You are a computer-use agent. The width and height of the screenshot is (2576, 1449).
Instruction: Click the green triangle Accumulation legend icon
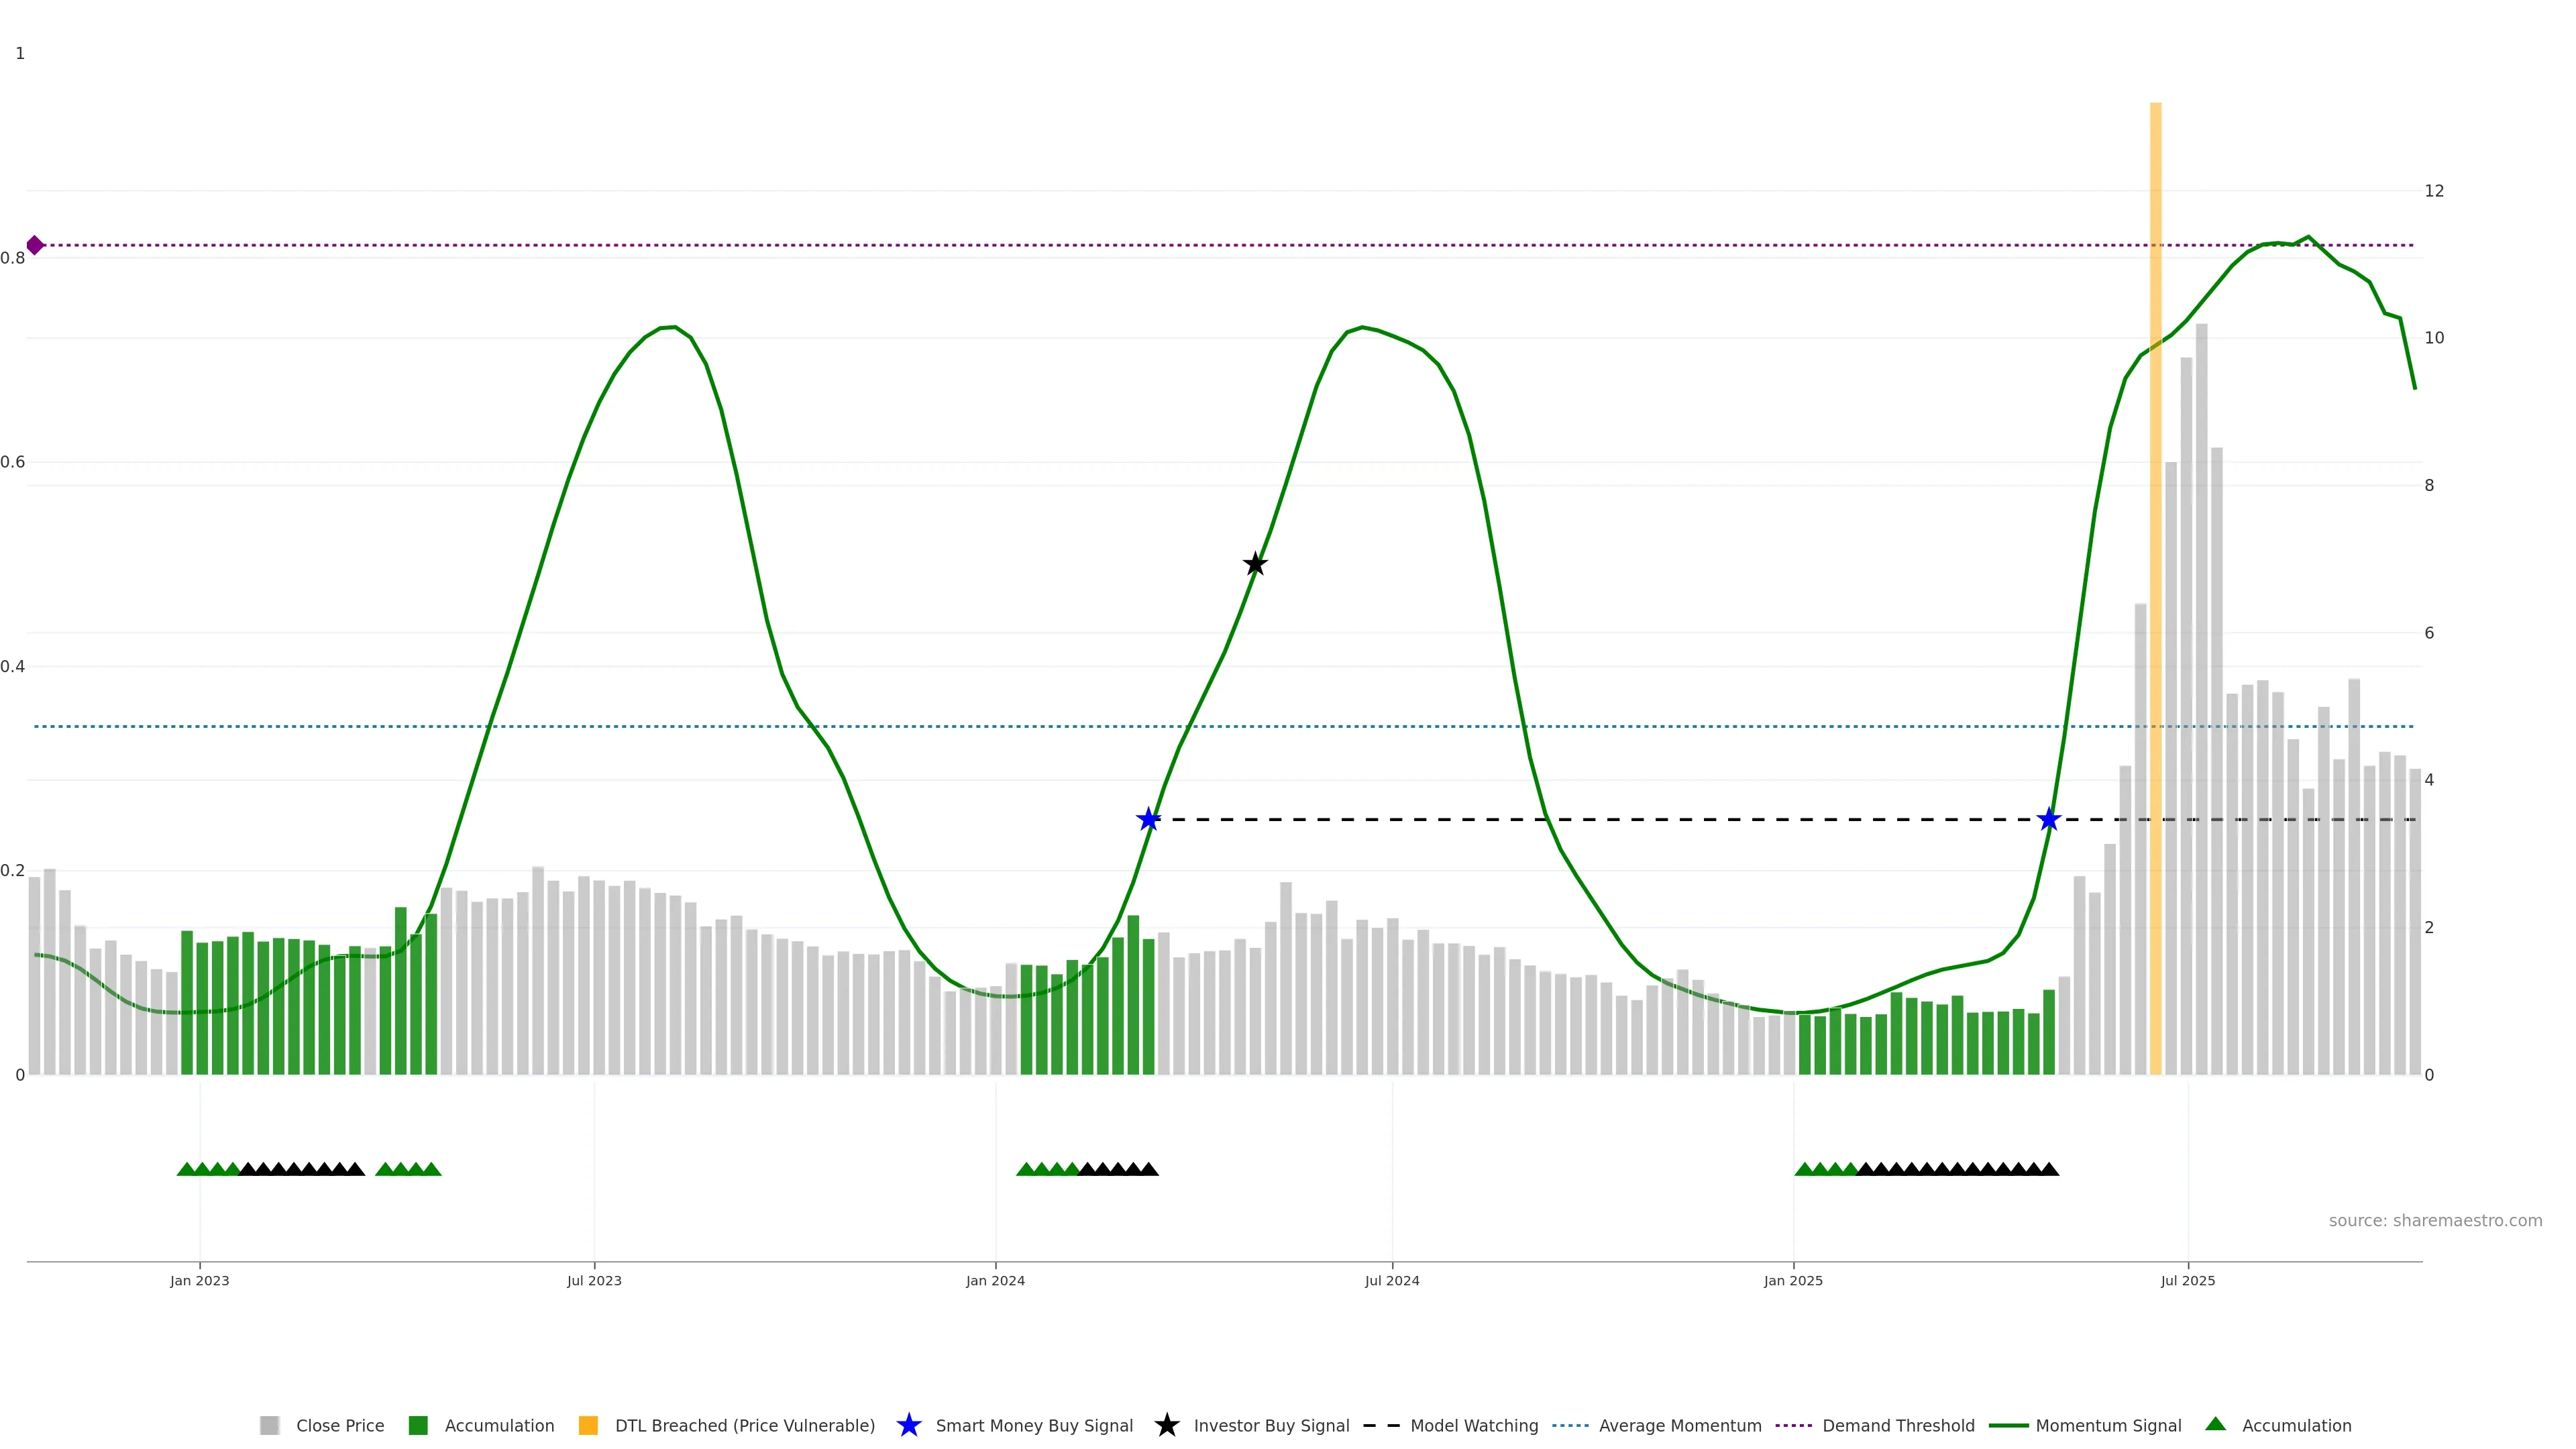click(2216, 1424)
